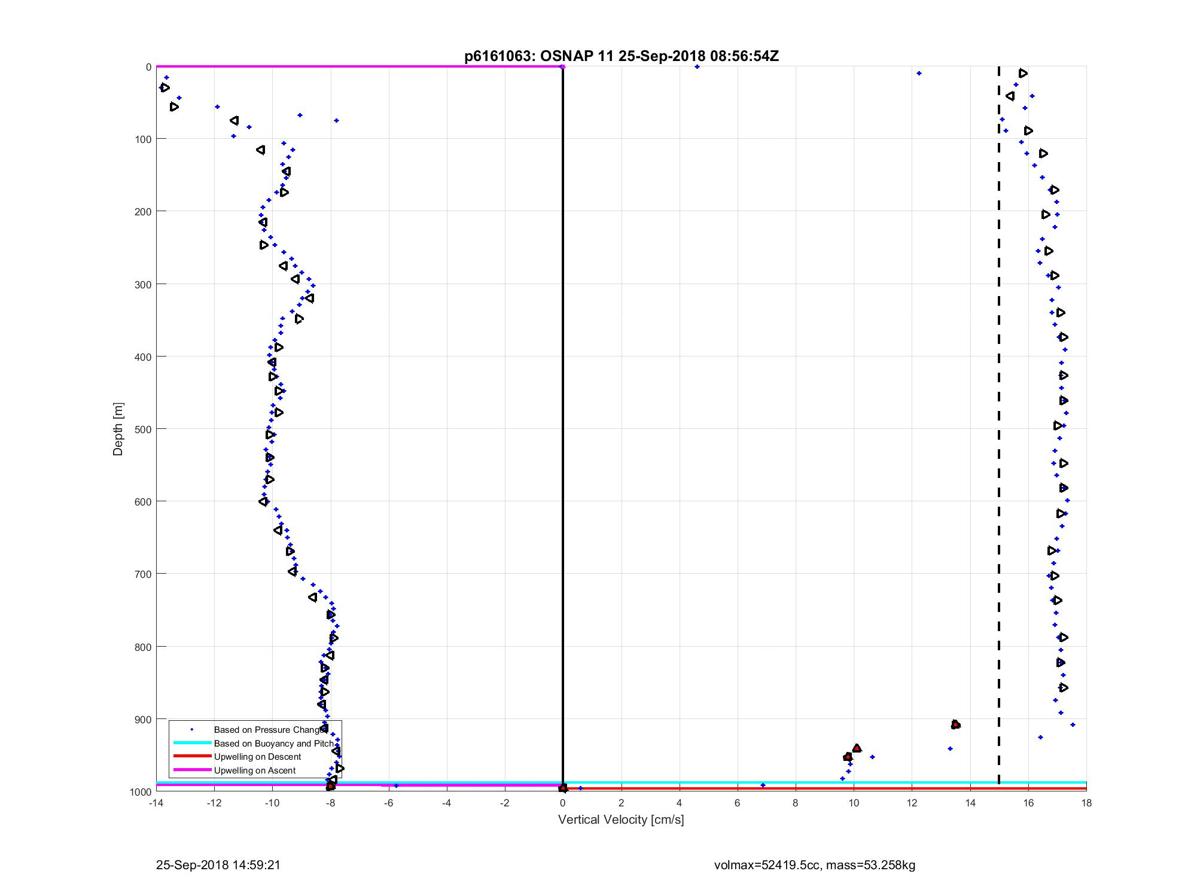
Task: Click x-axis tick label '-6'
Action: (388, 802)
